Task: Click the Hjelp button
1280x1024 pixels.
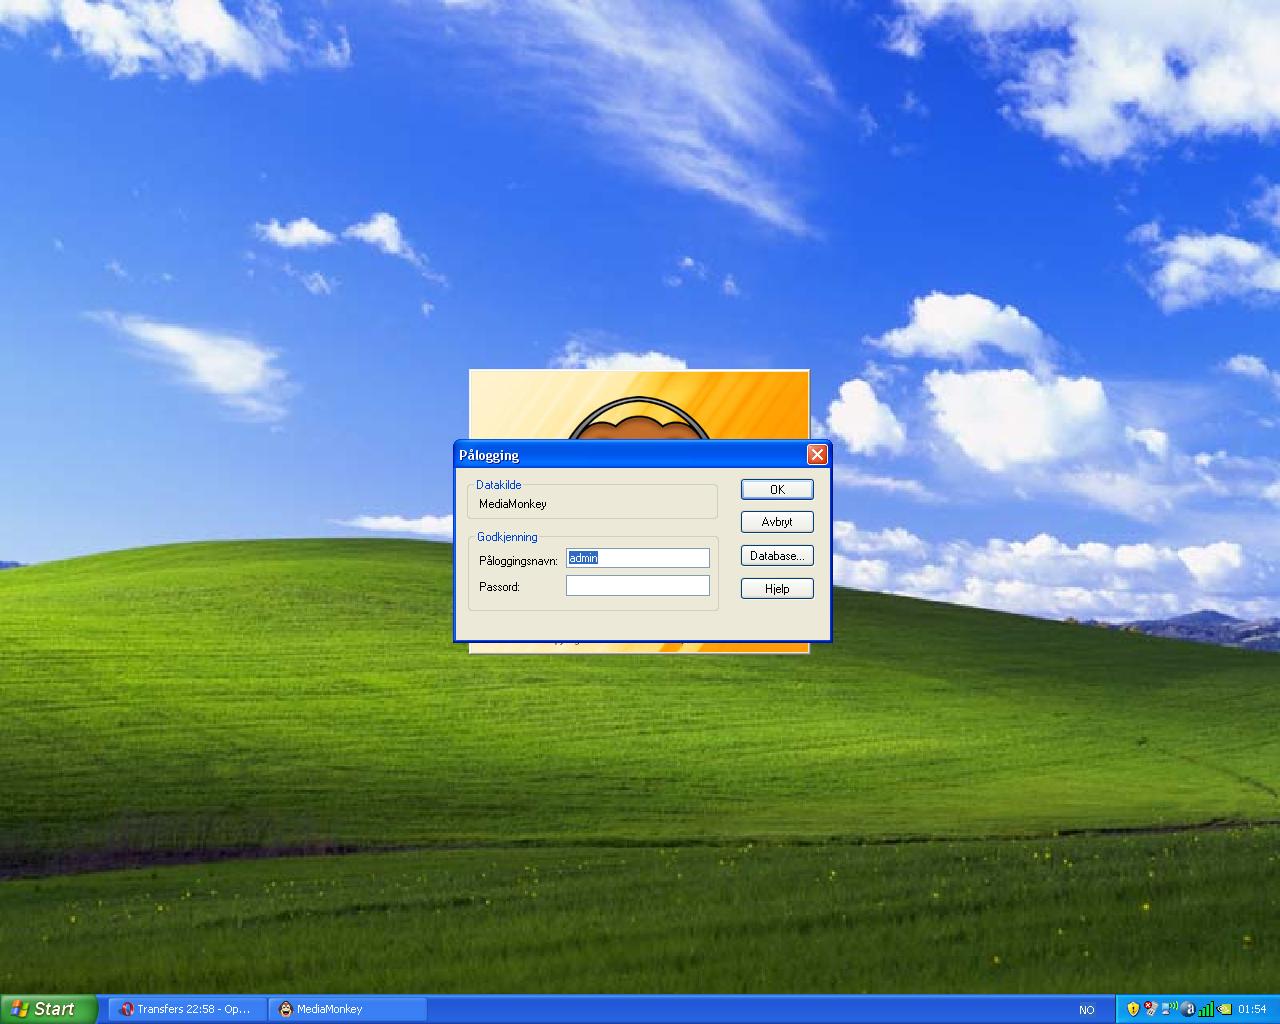Action: (777, 589)
